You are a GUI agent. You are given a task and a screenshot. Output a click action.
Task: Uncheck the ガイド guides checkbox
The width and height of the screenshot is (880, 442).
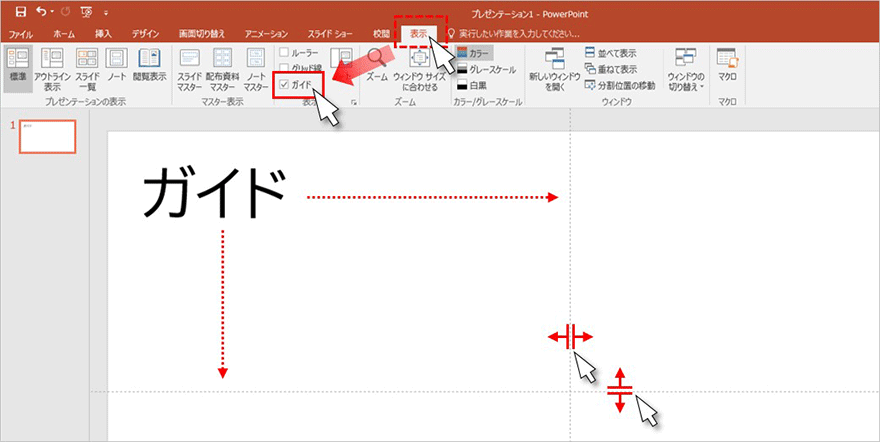pyautogui.click(x=285, y=85)
